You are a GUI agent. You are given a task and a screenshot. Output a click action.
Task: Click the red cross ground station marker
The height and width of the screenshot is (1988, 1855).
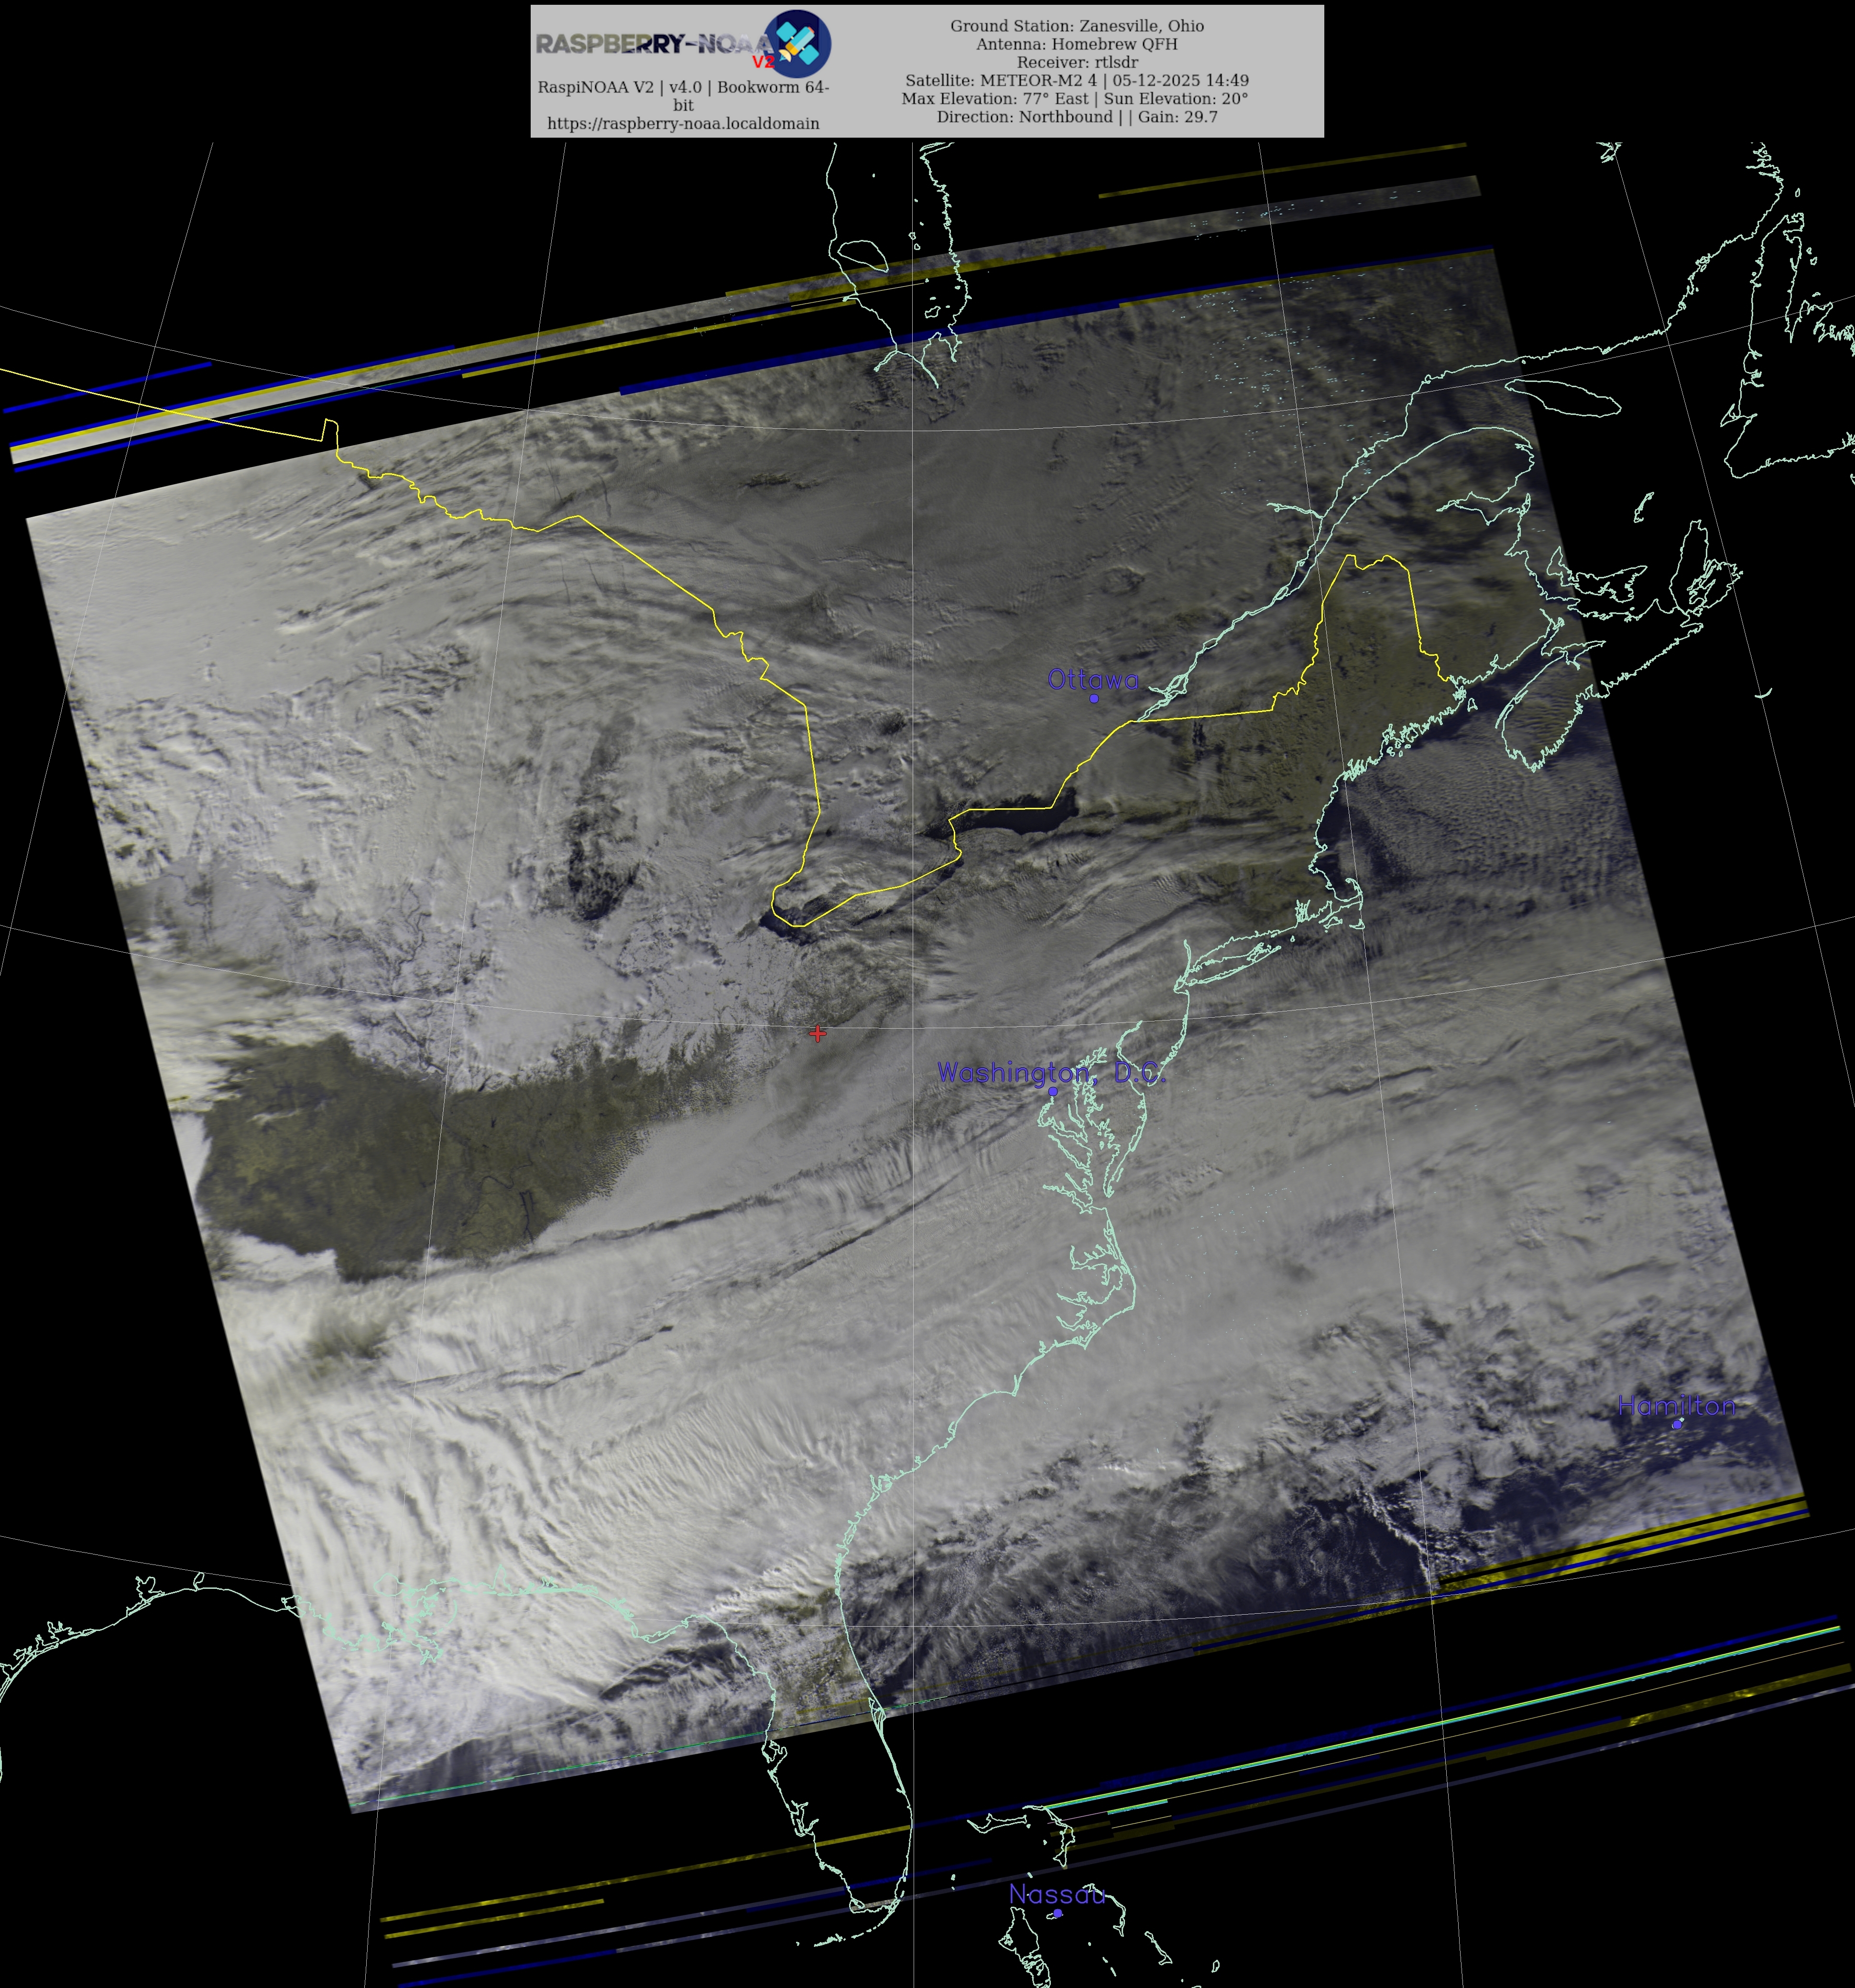tap(818, 1033)
